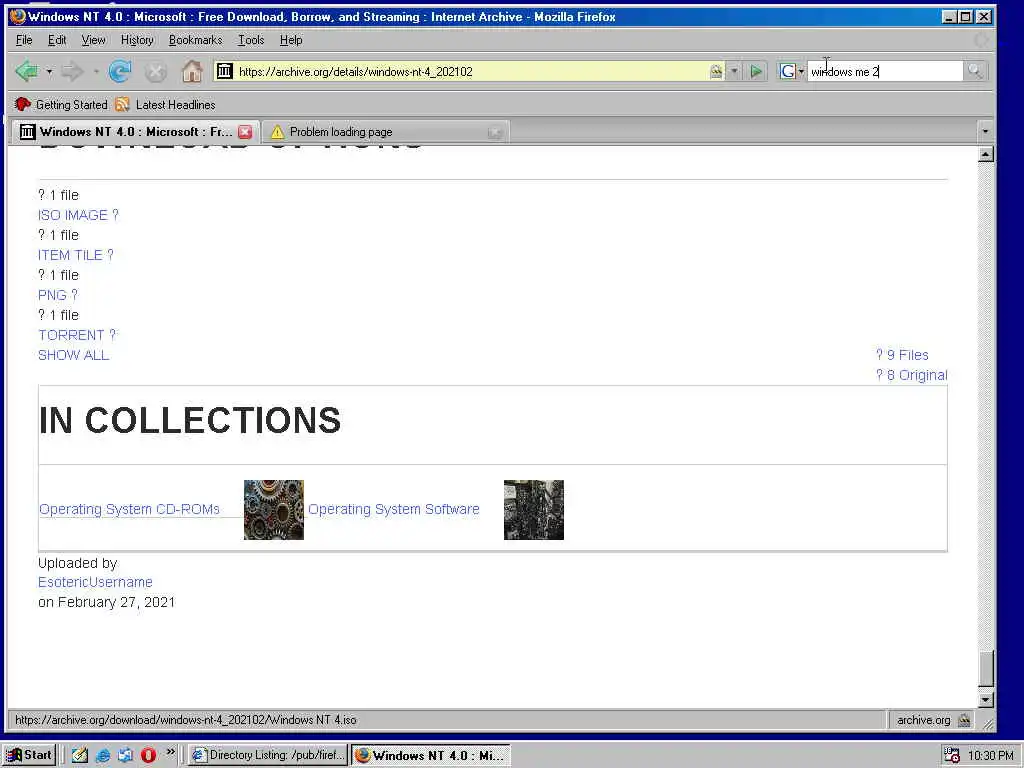Expand the address bar URL history dropdown
This screenshot has height=768, width=1024.
(x=734, y=71)
